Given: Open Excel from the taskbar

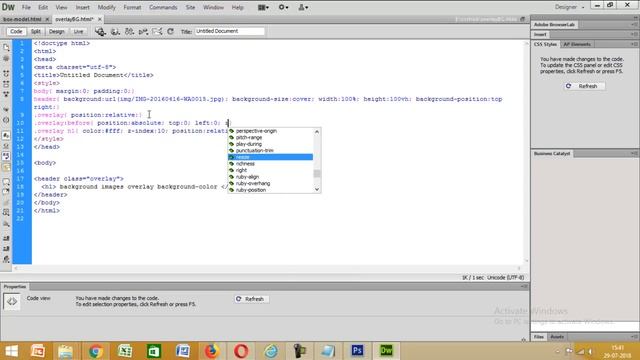Looking at the screenshot, I should (124, 351).
